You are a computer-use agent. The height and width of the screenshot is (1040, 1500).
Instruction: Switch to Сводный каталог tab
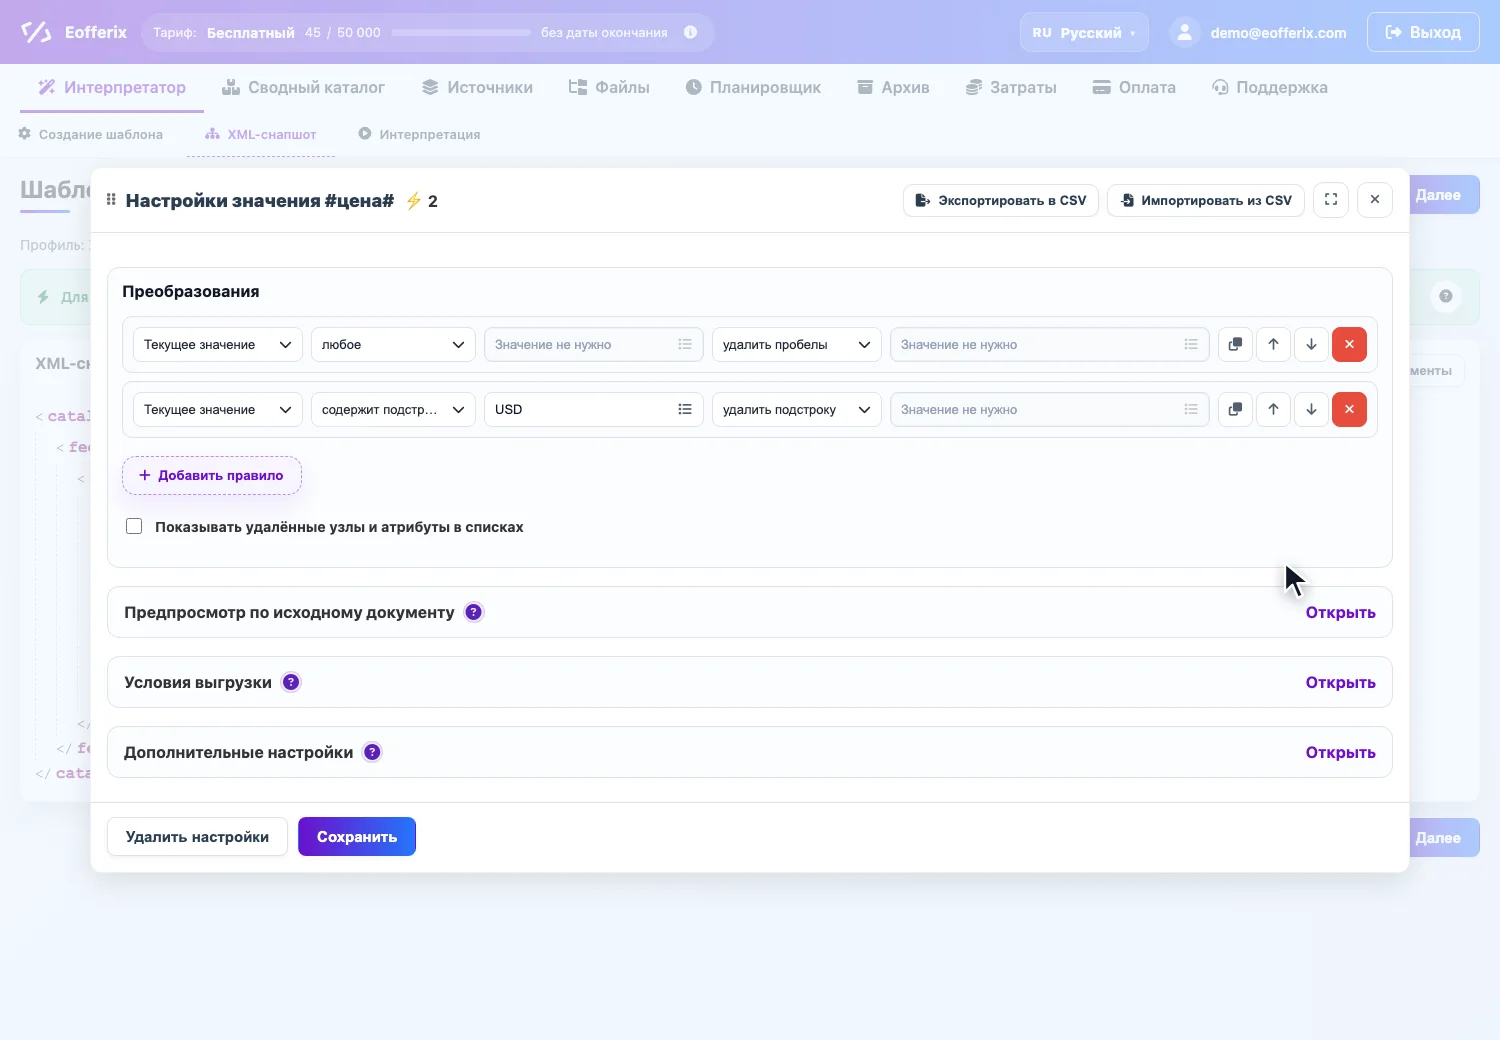point(303,87)
